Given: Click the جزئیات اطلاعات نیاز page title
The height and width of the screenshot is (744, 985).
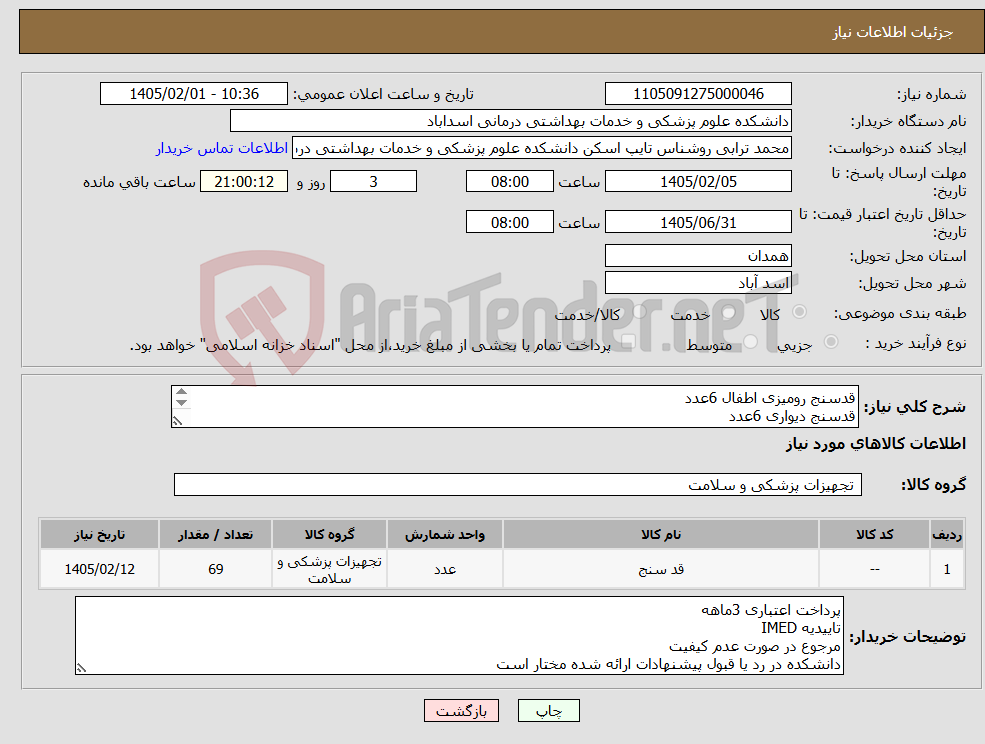Looking at the screenshot, I should click(893, 32).
